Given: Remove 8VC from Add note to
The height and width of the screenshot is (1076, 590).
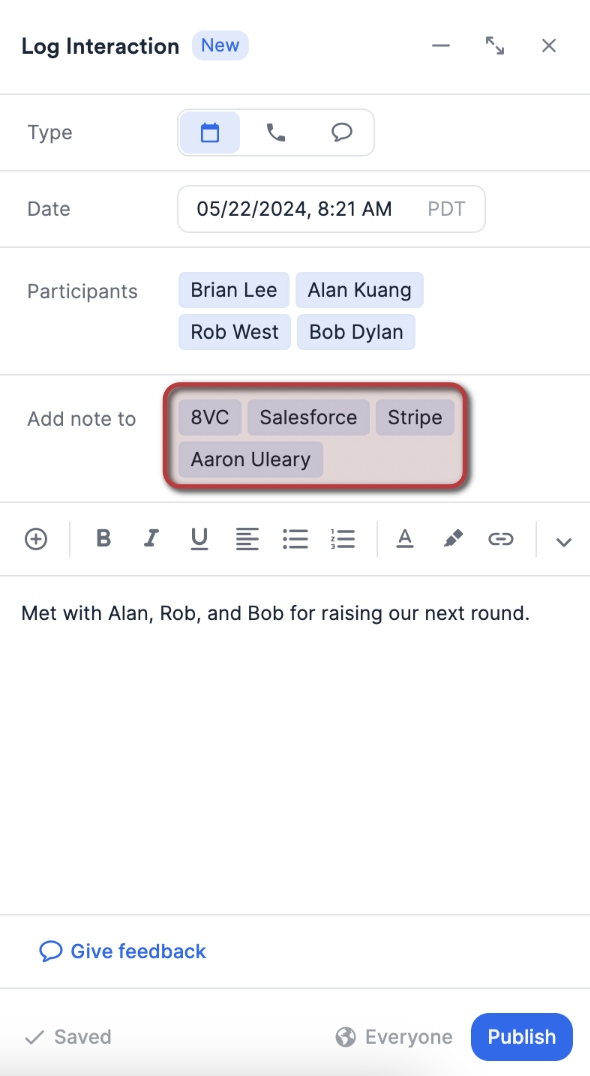Looking at the screenshot, I should click(210, 417).
